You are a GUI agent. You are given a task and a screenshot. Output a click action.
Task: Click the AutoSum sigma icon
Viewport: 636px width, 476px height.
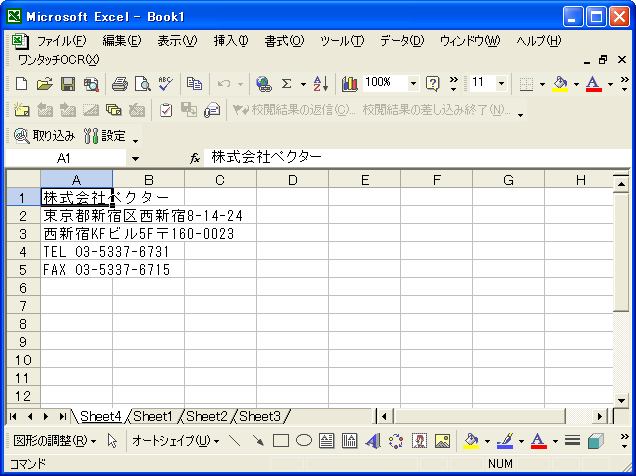[x=287, y=84]
